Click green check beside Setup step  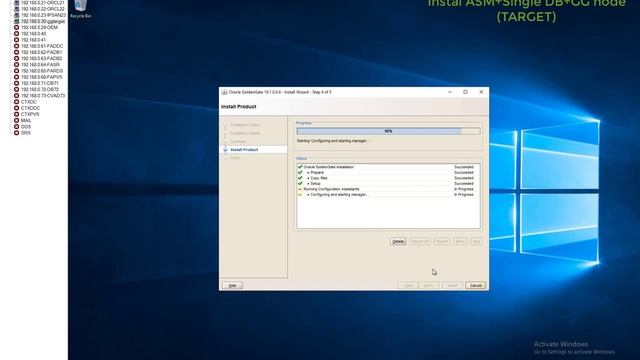click(300, 184)
